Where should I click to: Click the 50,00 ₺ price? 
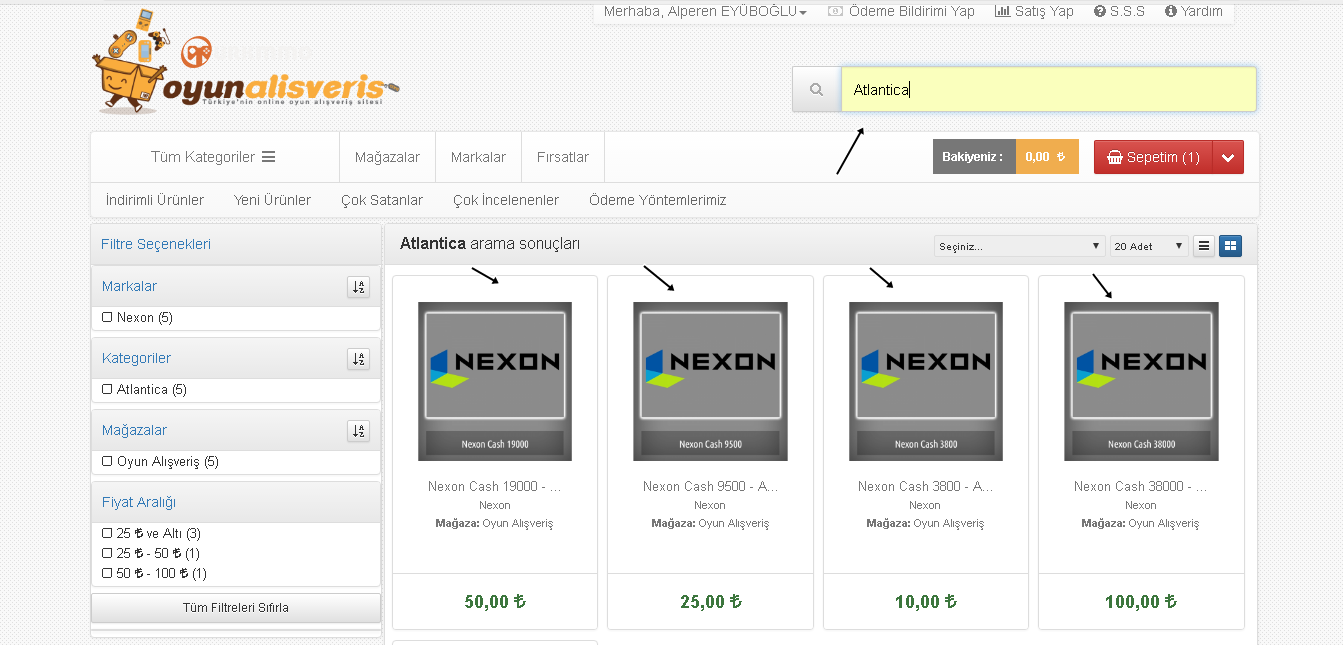pyautogui.click(x=495, y=602)
